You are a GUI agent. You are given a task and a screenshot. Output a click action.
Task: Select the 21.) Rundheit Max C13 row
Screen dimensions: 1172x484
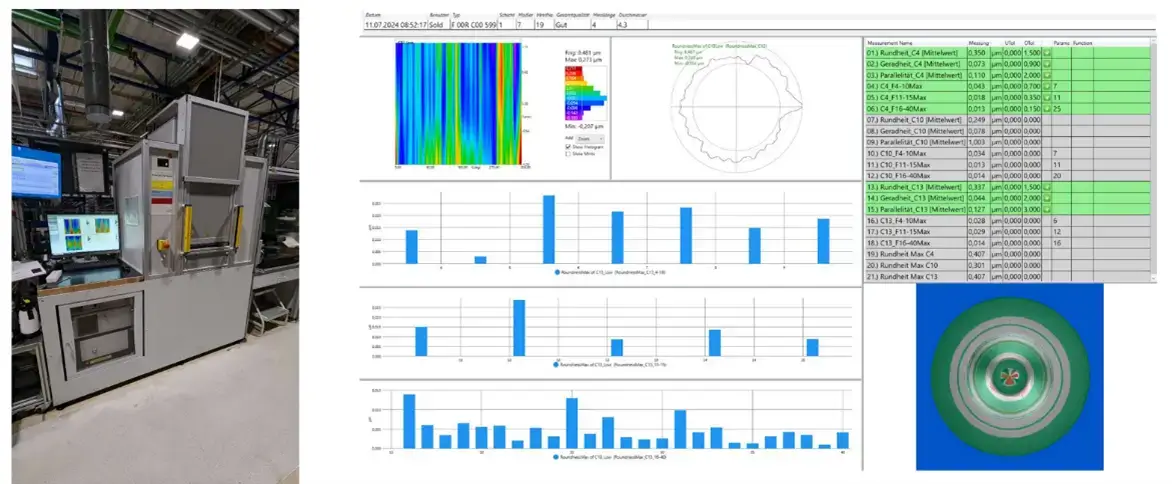(x=1010, y=276)
